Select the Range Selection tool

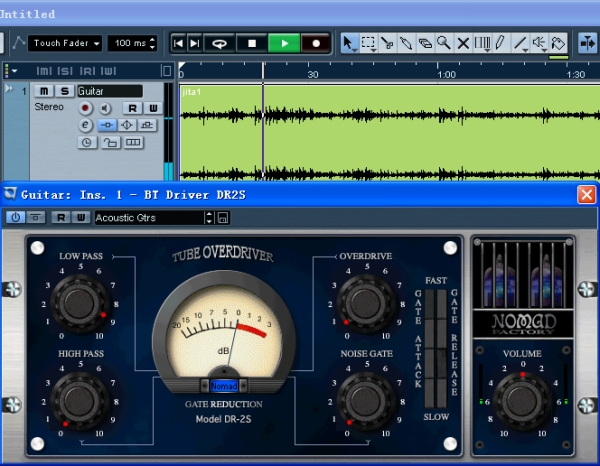[368, 43]
